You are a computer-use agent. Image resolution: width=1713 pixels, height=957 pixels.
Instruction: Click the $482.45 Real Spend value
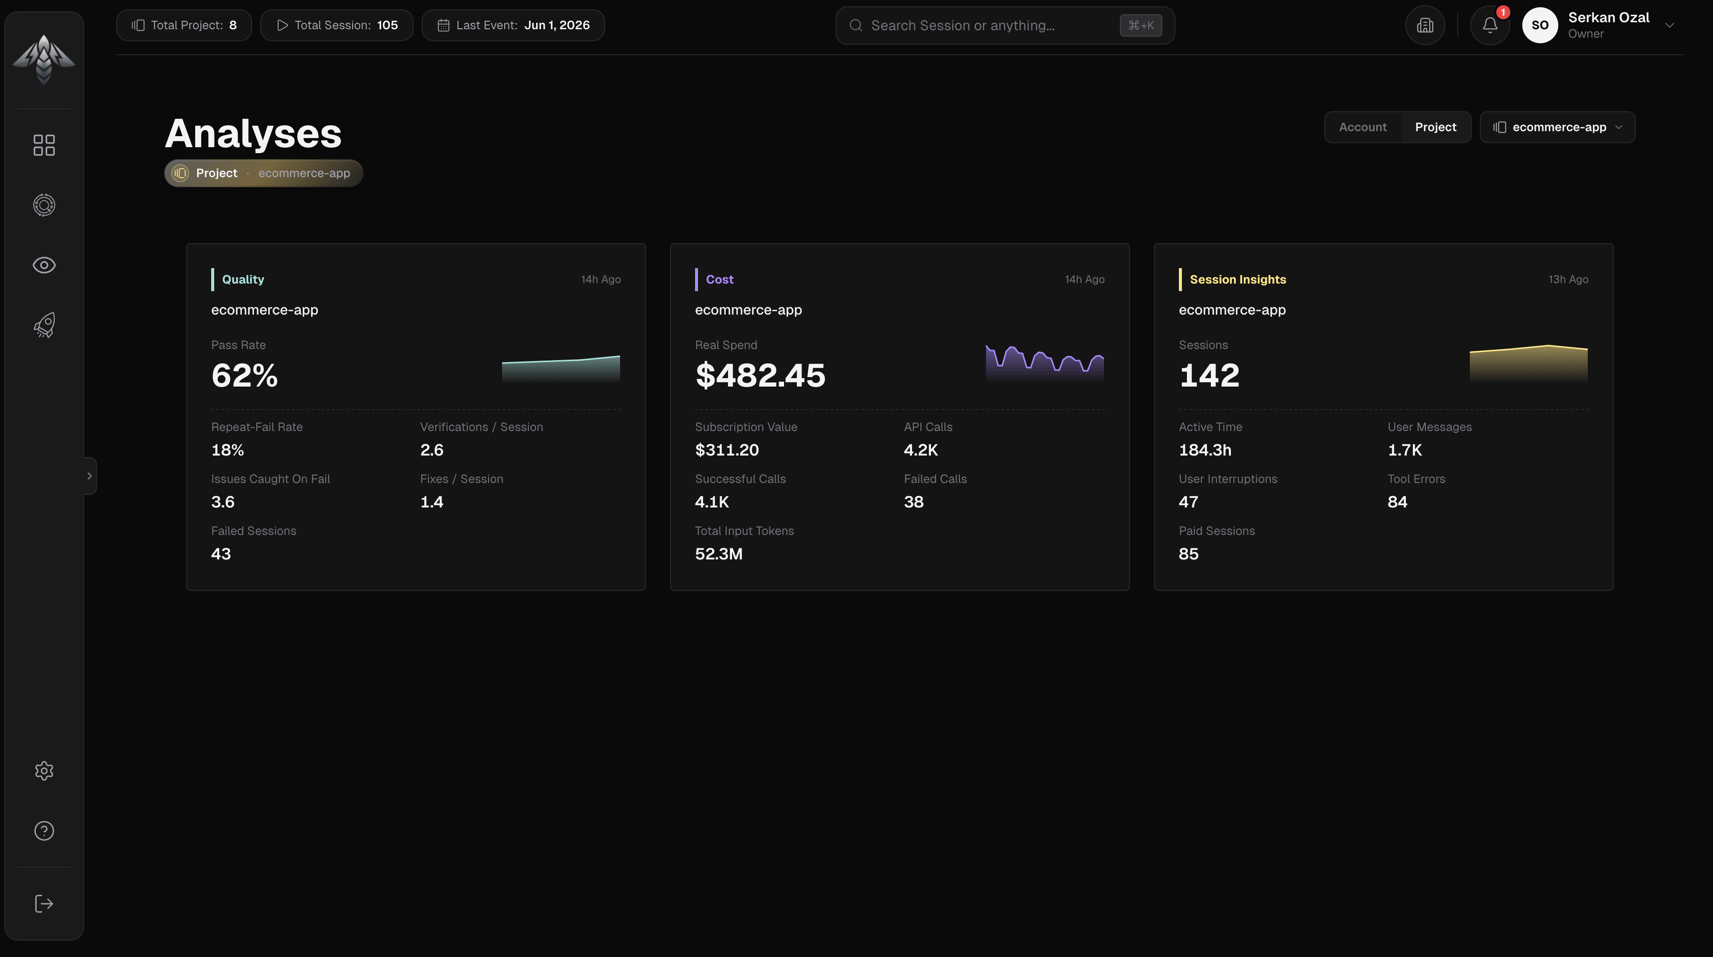click(x=760, y=376)
